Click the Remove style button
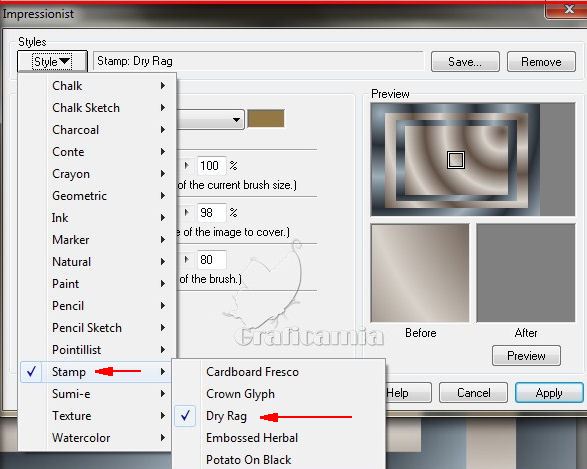 point(541,61)
